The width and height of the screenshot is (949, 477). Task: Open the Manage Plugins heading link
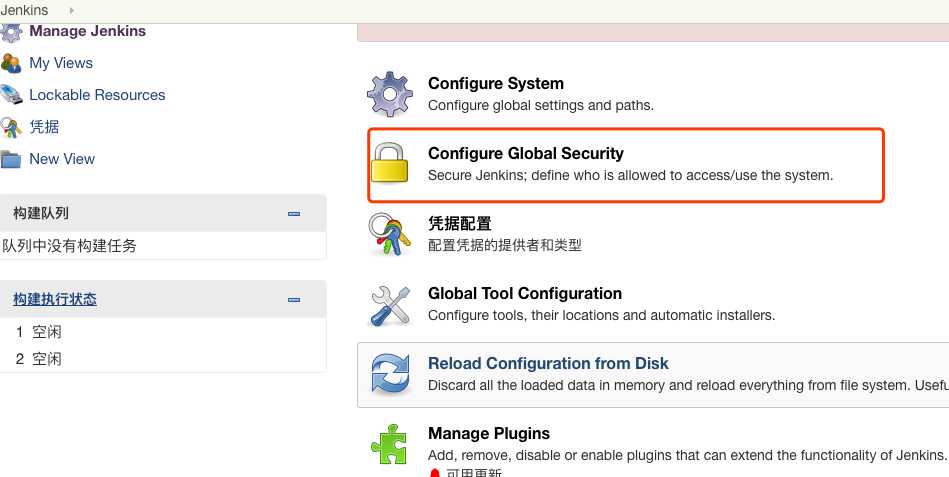tap(488, 434)
